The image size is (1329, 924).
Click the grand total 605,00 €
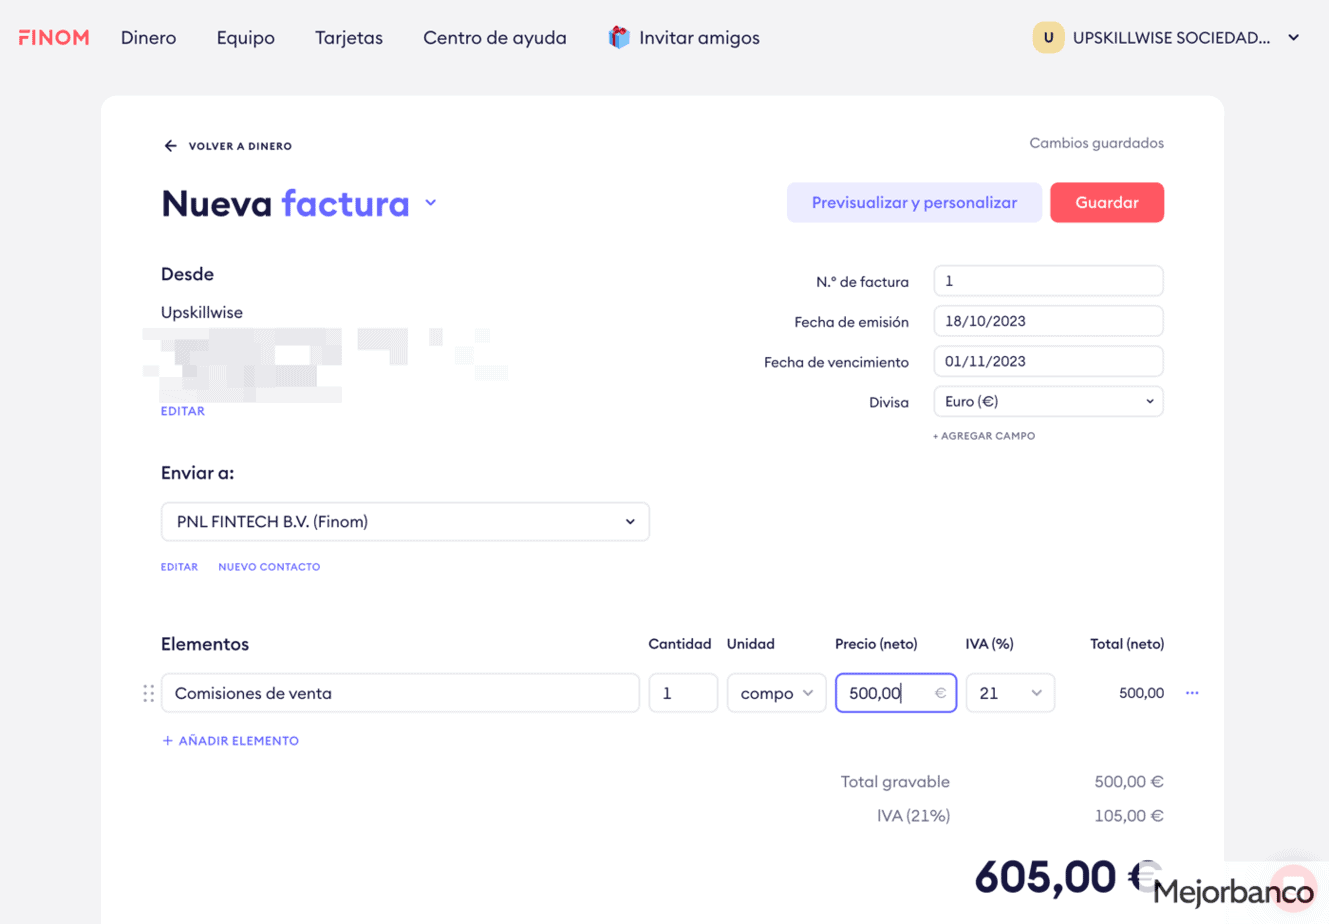click(1067, 877)
